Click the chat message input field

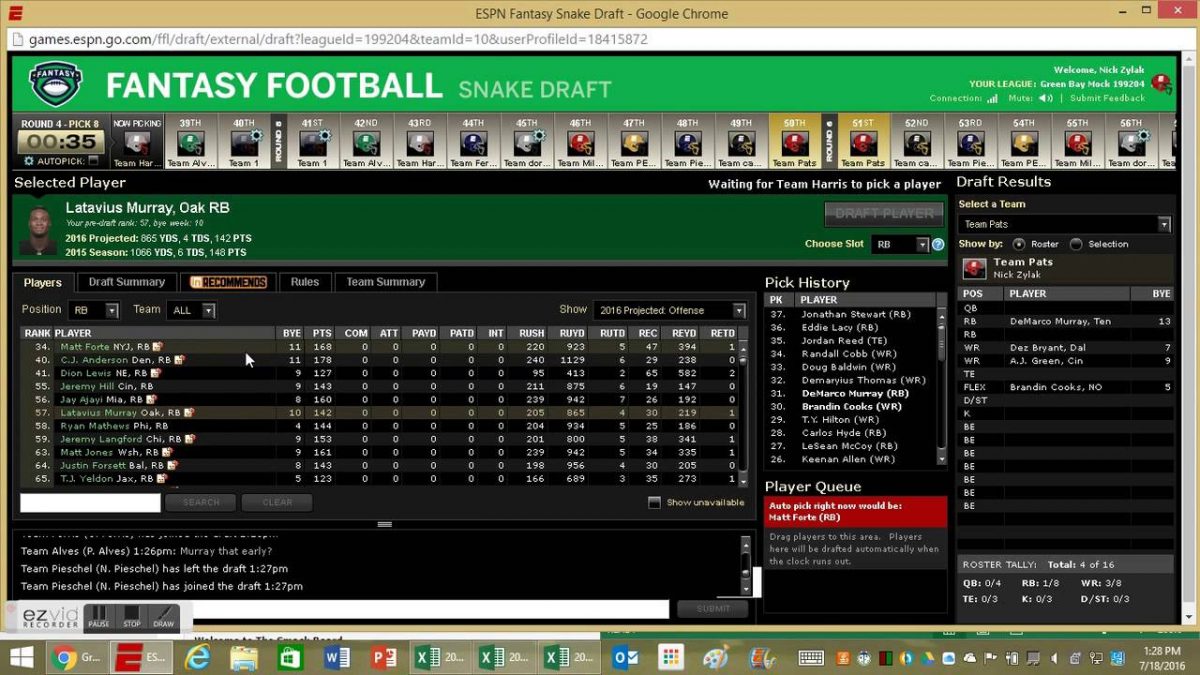pyautogui.click(x=430, y=609)
